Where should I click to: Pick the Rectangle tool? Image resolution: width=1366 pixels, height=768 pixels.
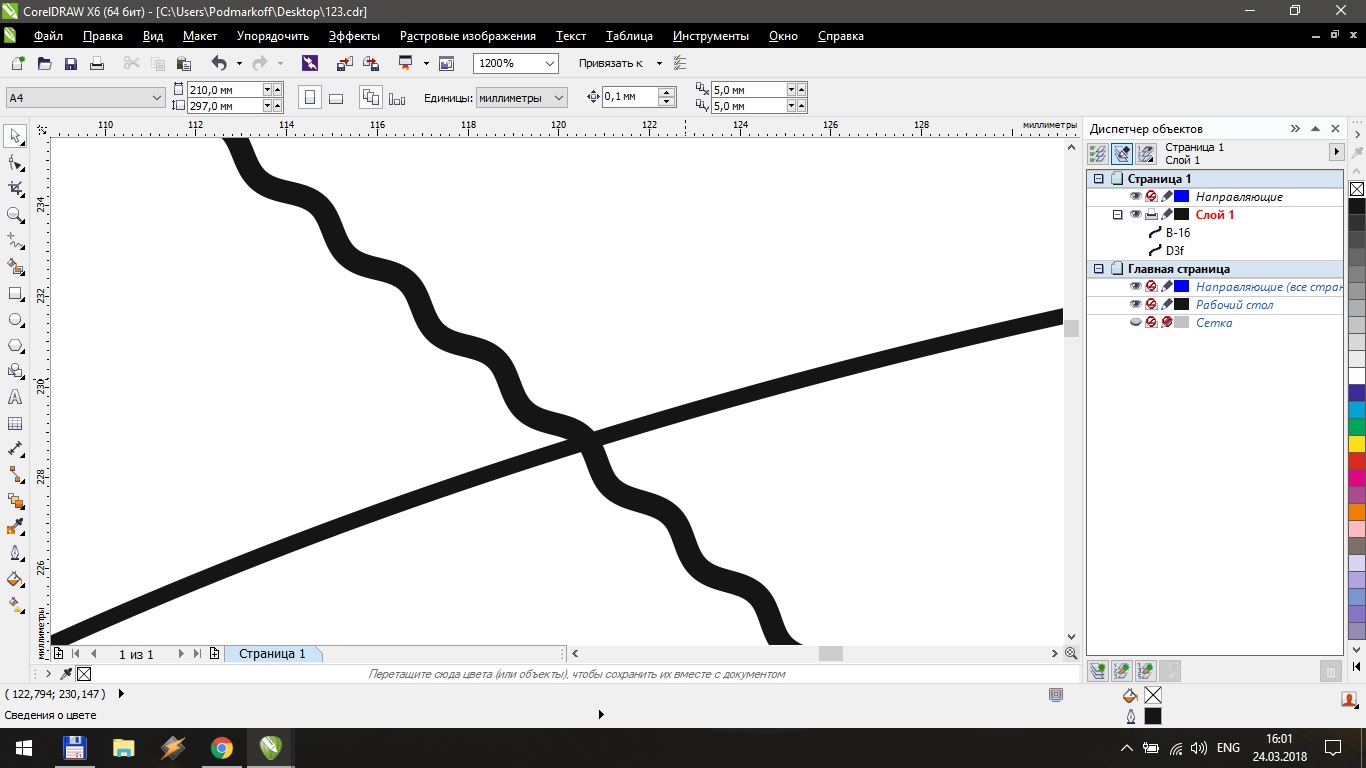(x=15, y=294)
